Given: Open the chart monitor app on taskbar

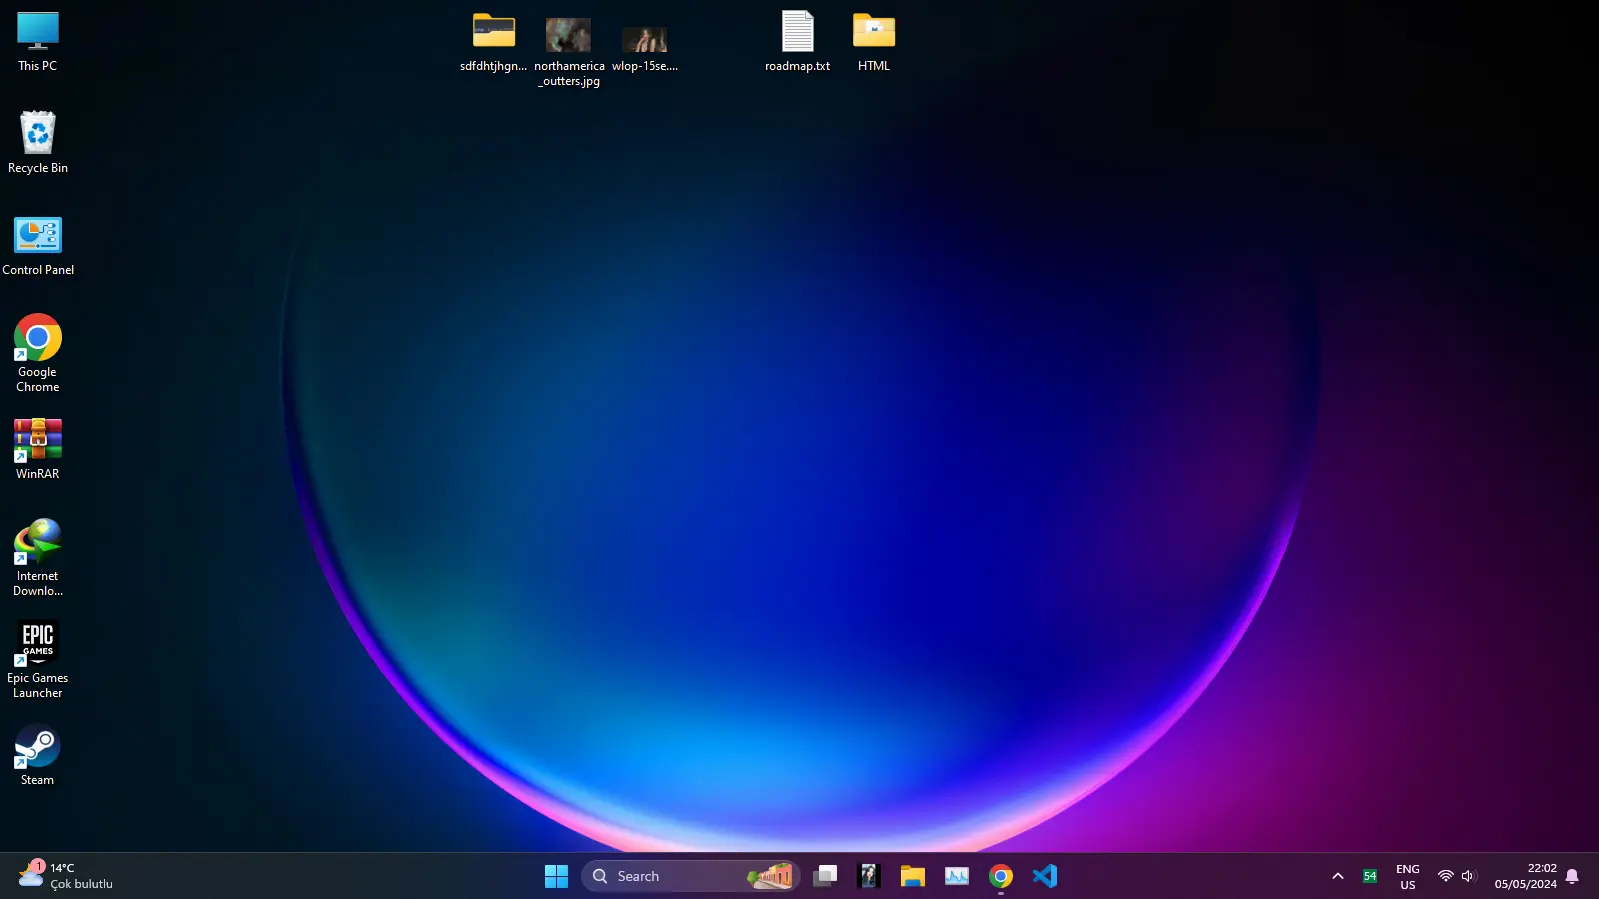Looking at the screenshot, I should point(957,876).
